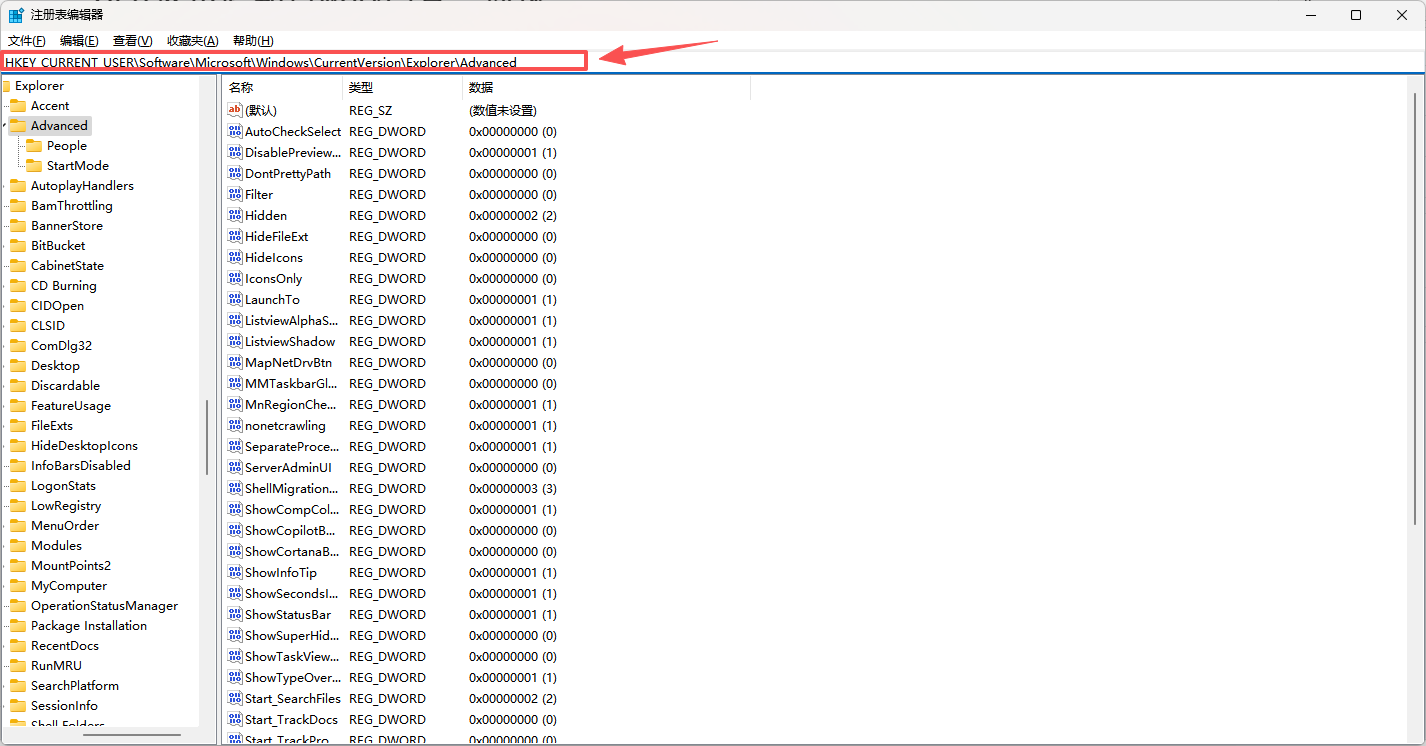Image resolution: width=1426 pixels, height=746 pixels.
Task: Click the People subkey folder icon
Action: pyautogui.click(x=34, y=146)
